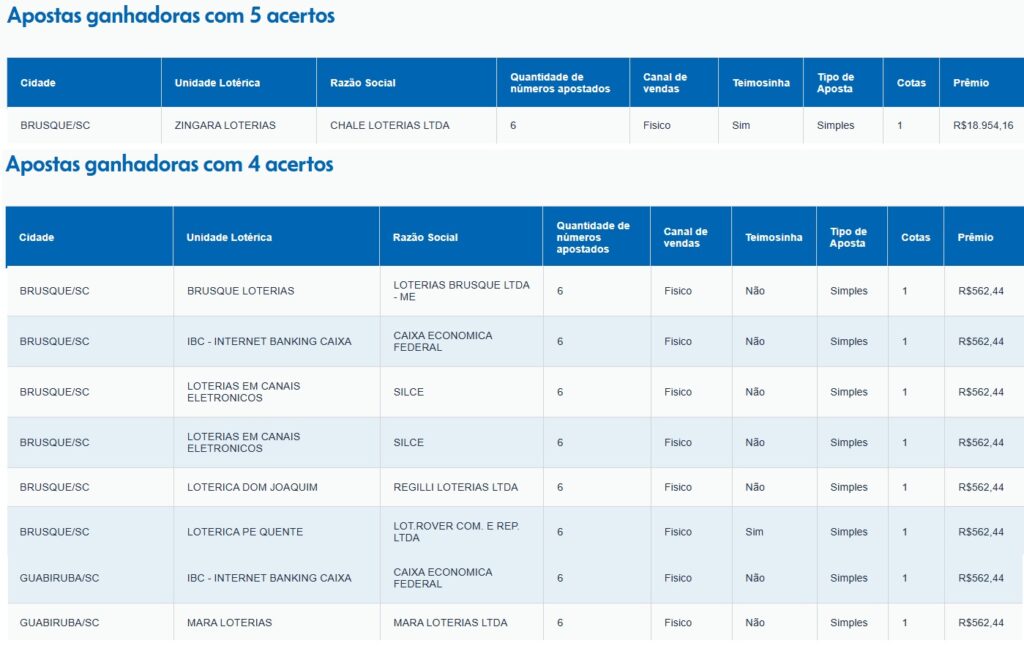Click 'Teimosinha' header in the 4 acertos table
The width and height of the screenshot is (1024, 646).
pyautogui.click(x=773, y=237)
